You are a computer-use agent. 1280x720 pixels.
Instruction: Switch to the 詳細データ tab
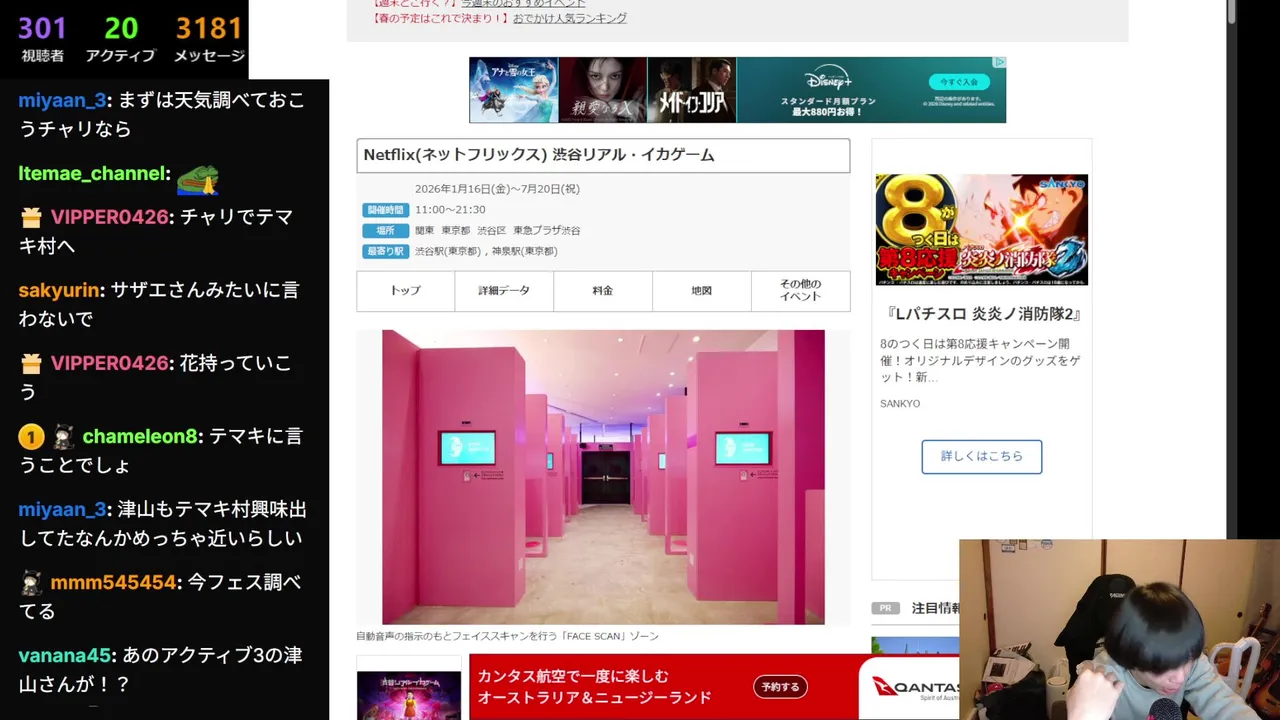[x=503, y=291]
